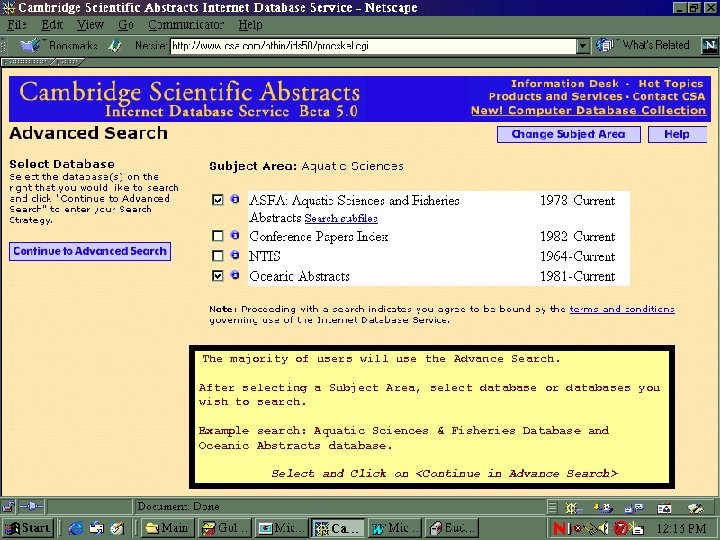Open New! Computer Database Collection link
Screen dimensions: 720x540
(588, 111)
